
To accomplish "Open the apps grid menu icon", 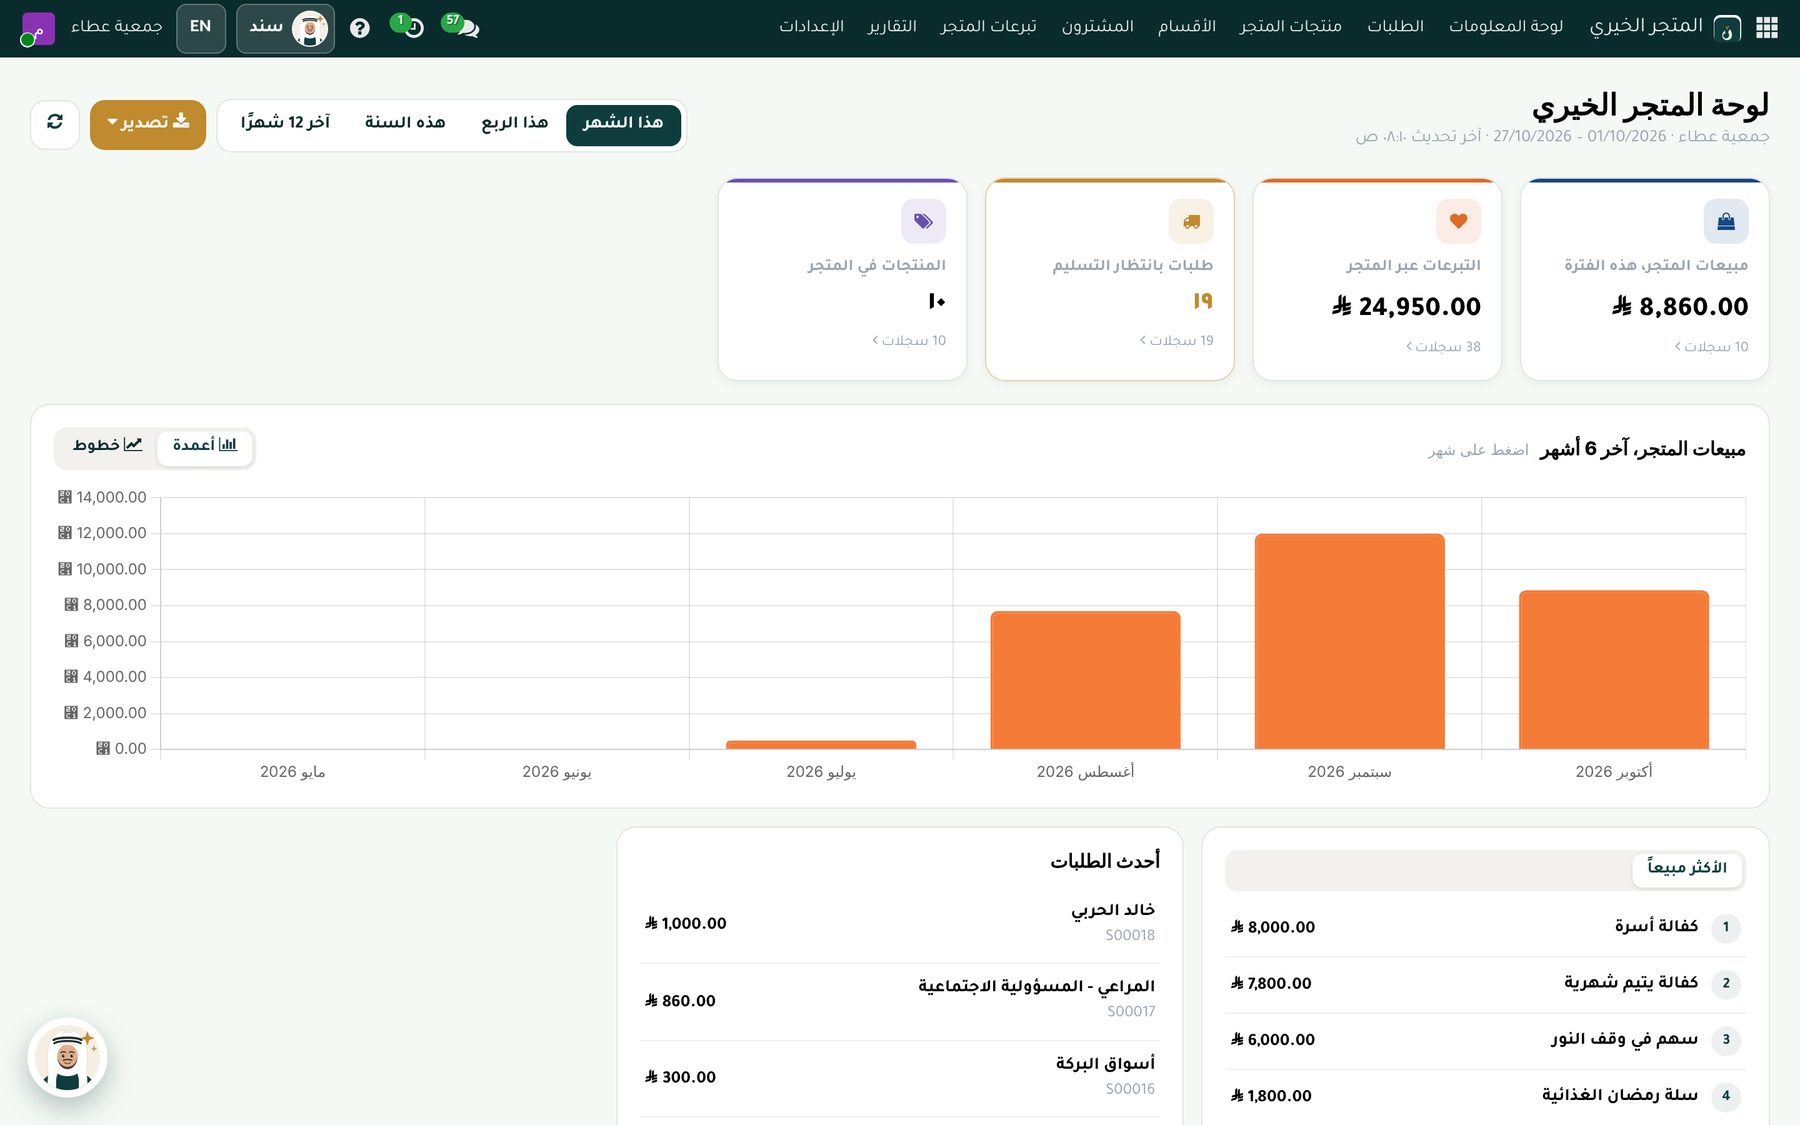I will click(1767, 28).
